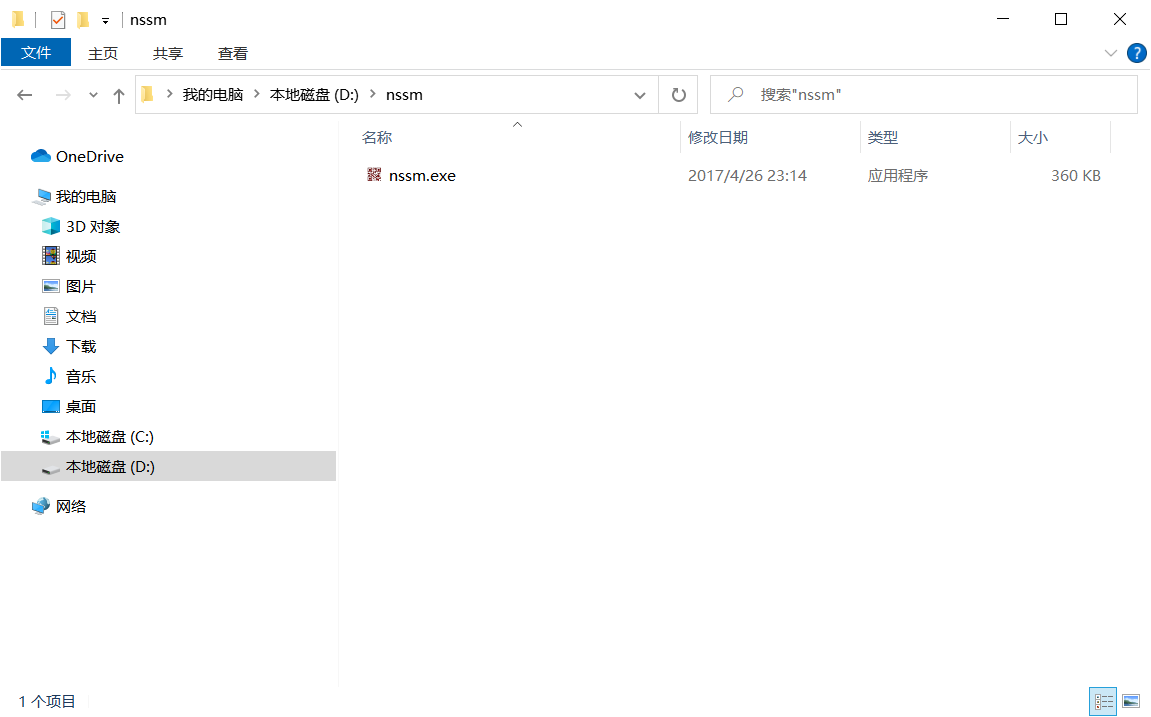Screen dimensions: 1151x717
Task: Open the 共享 ribbon tab
Action: tap(168, 54)
